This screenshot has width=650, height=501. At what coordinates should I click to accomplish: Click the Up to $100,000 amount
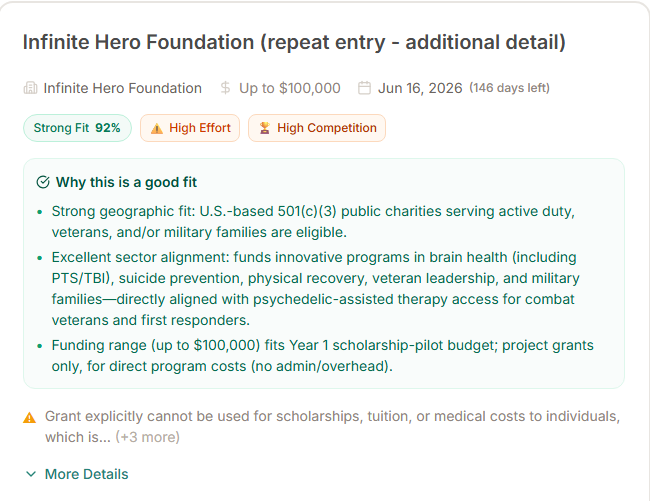(289, 88)
